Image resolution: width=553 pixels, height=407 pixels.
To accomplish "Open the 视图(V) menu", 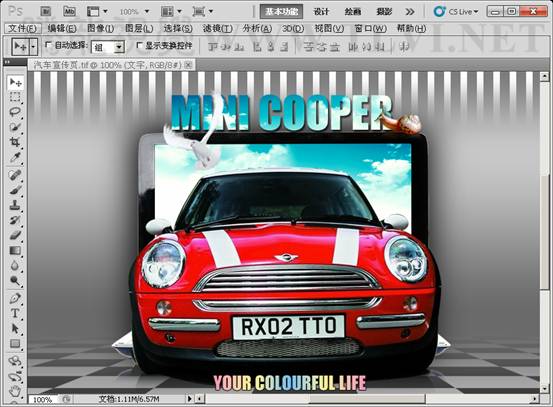I will tap(329, 28).
